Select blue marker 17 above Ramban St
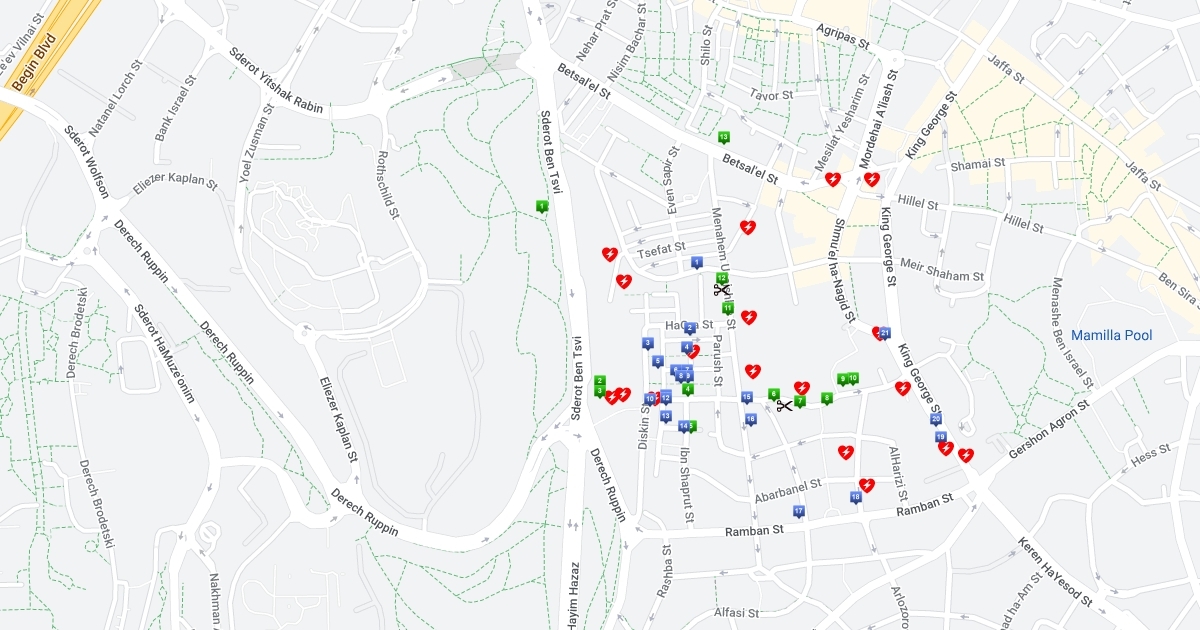 [798, 512]
